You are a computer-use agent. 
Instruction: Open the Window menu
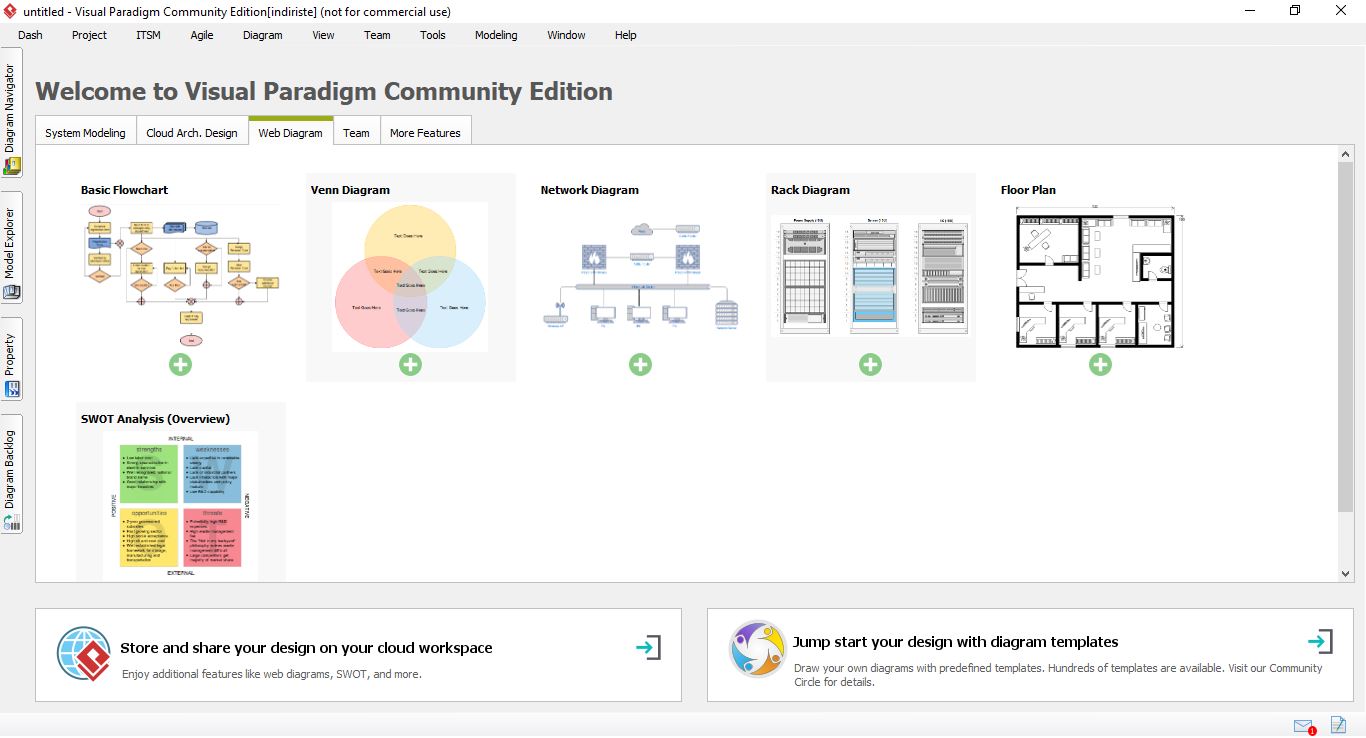tap(566, 35)
